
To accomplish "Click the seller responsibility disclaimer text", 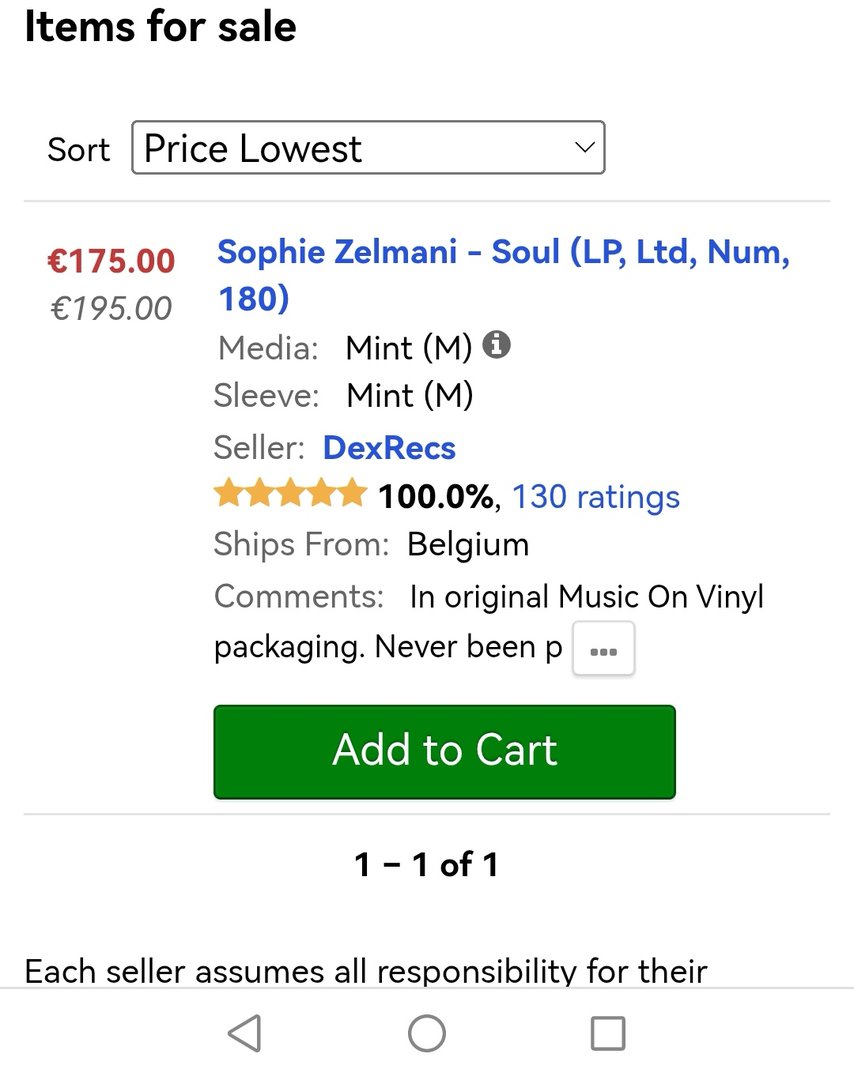I will 366,970.
